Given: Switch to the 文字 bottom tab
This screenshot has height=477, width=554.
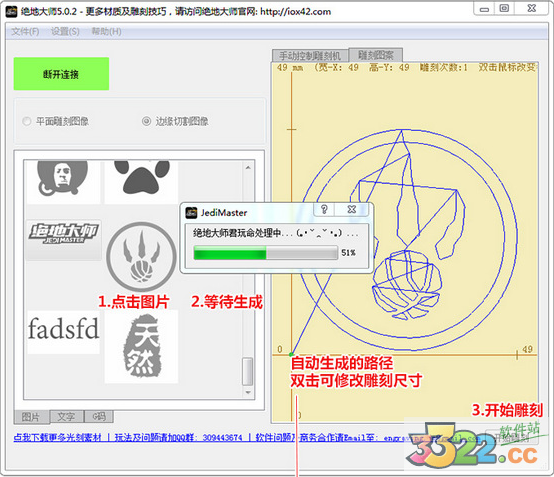Looking at the screenshot, I should tap(66, 417).
